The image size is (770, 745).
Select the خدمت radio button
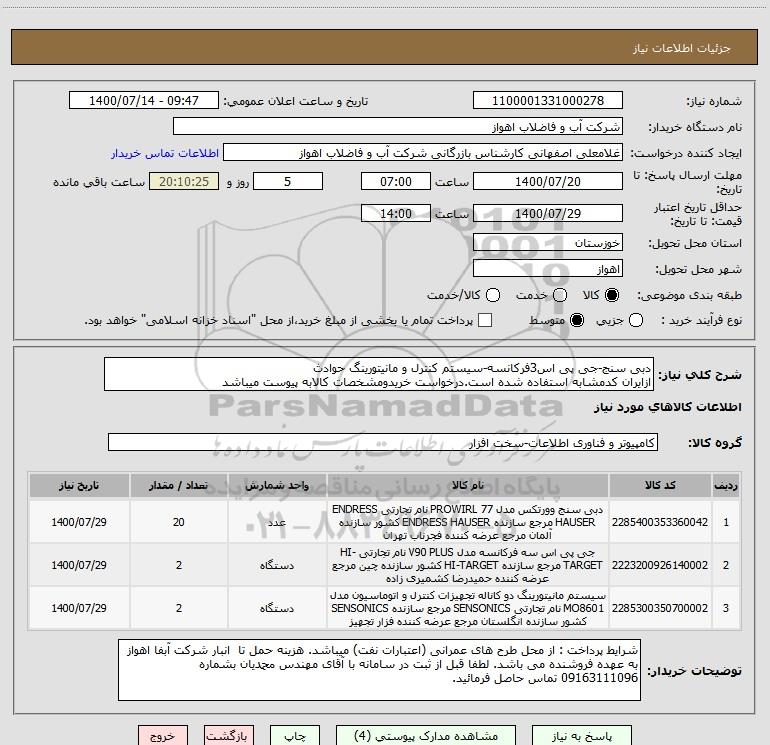click(x=560, y=295)
